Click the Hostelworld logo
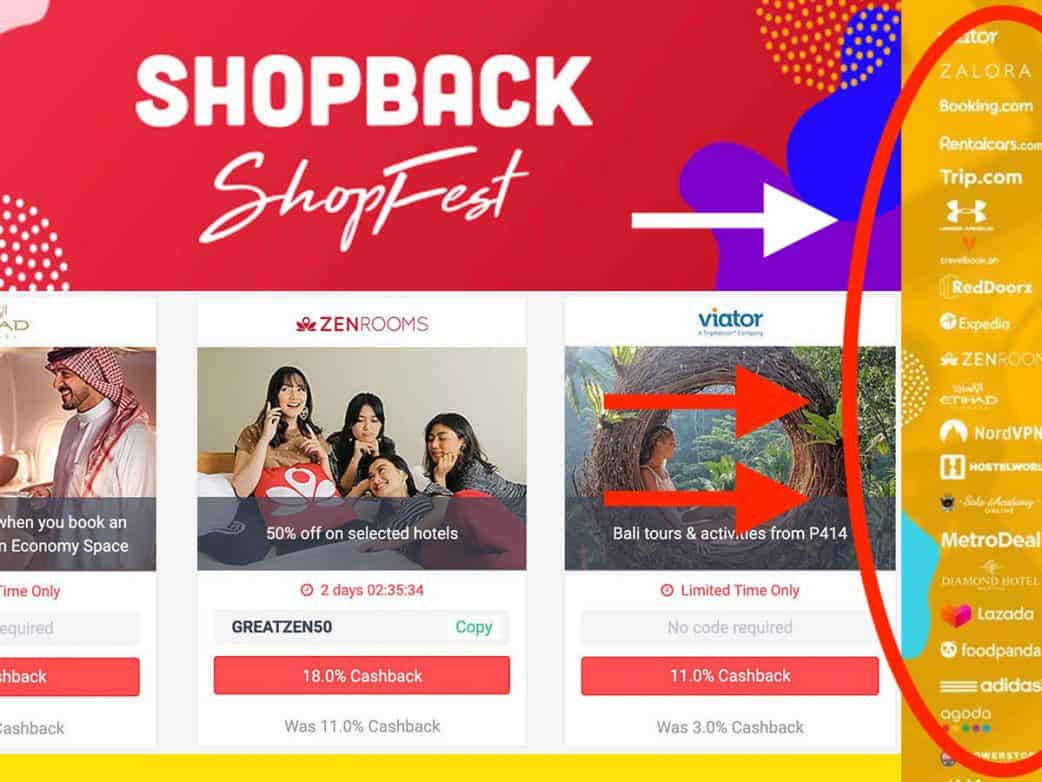Screen dimensions: 1042x782 click(990, 467)
